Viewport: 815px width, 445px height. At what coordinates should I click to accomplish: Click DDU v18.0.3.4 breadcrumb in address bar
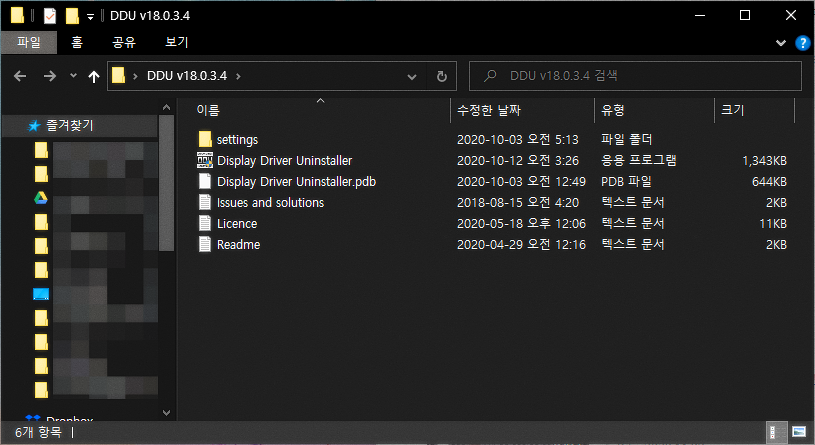(x=187, y=76)
